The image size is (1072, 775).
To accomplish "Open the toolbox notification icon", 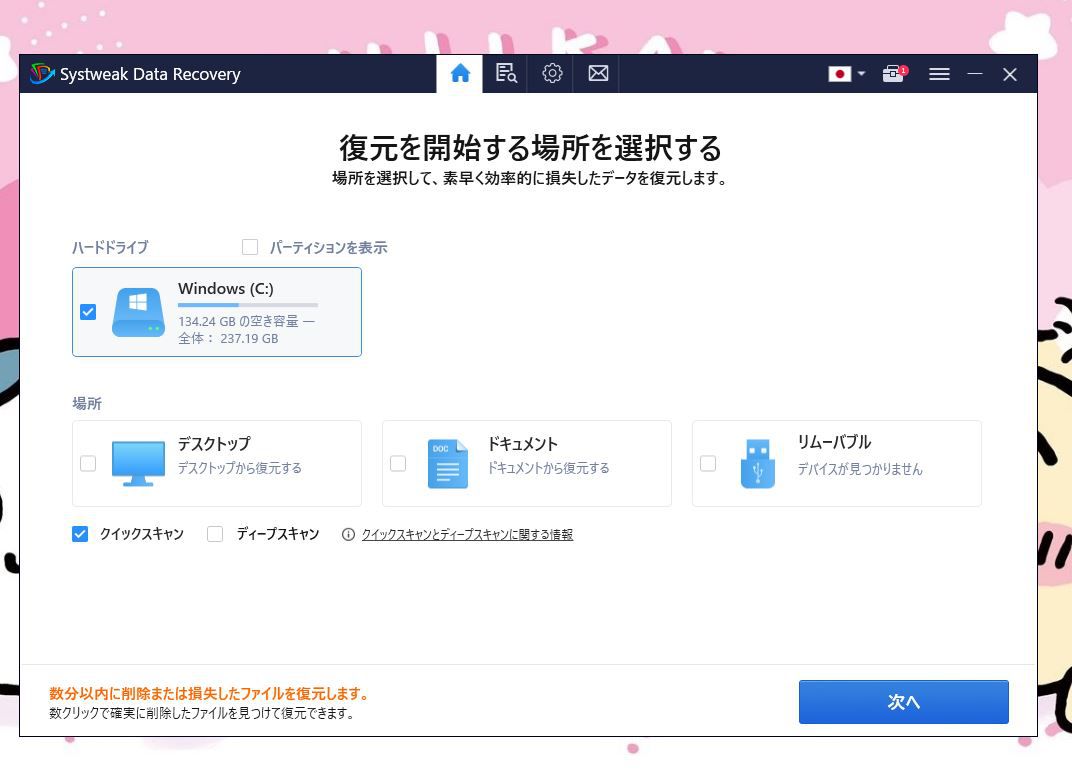I will click(893, 74).
